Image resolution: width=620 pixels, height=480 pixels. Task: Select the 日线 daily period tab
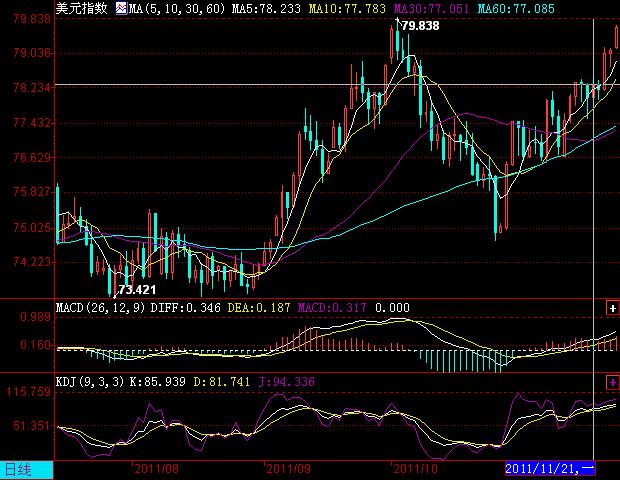click(x=26, y=470)
